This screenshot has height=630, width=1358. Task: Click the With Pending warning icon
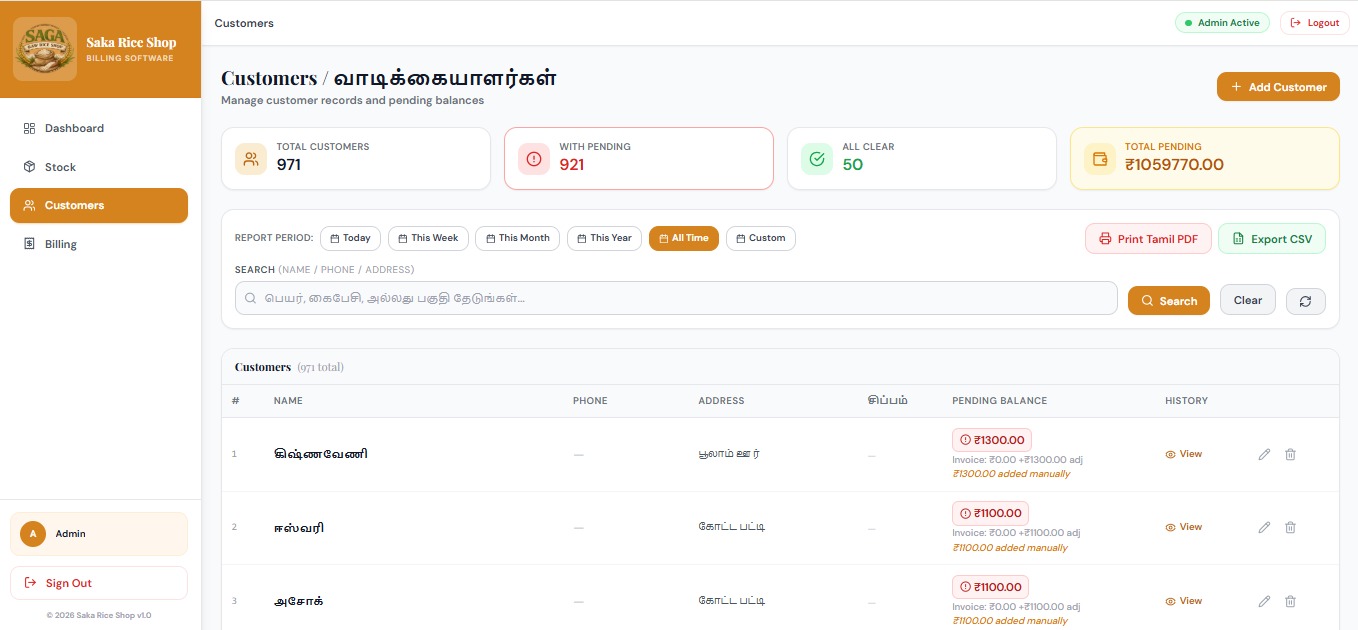click(533, 158)
